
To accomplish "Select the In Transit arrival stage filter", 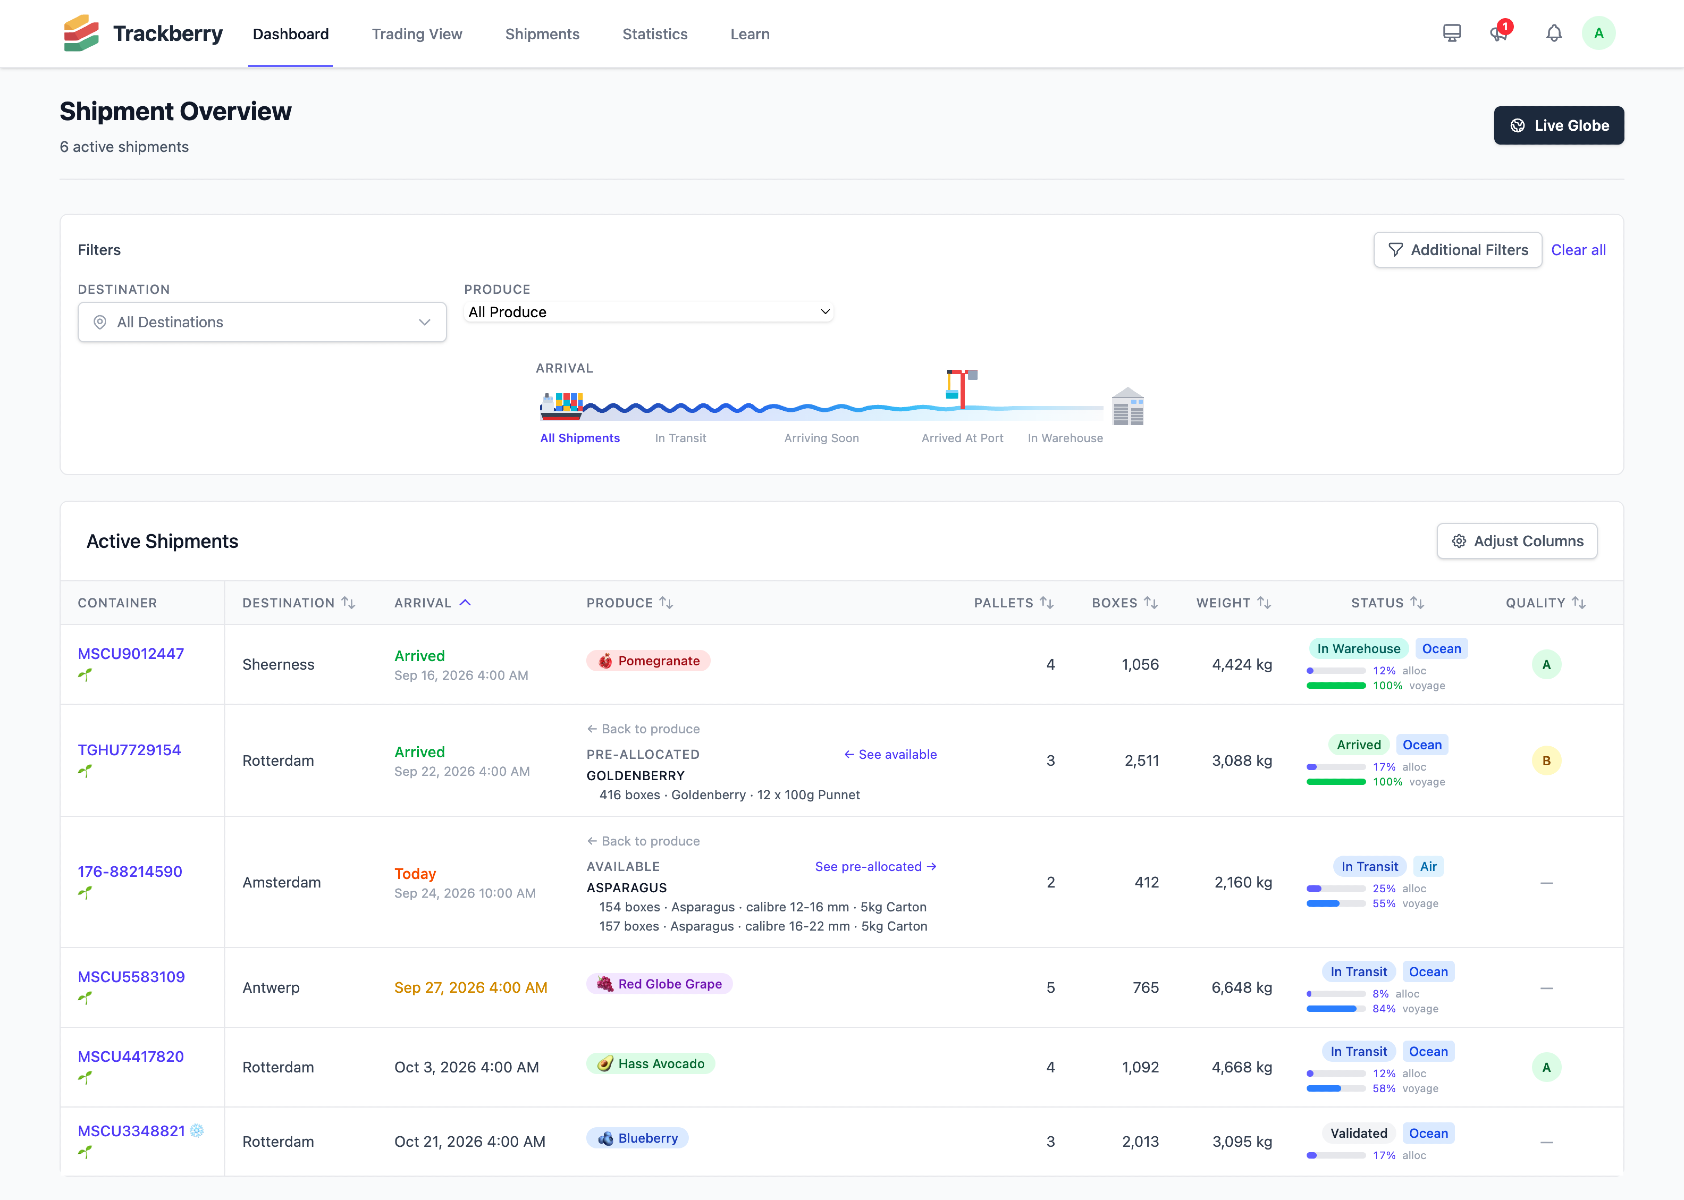I will click(x=681, y=438).
